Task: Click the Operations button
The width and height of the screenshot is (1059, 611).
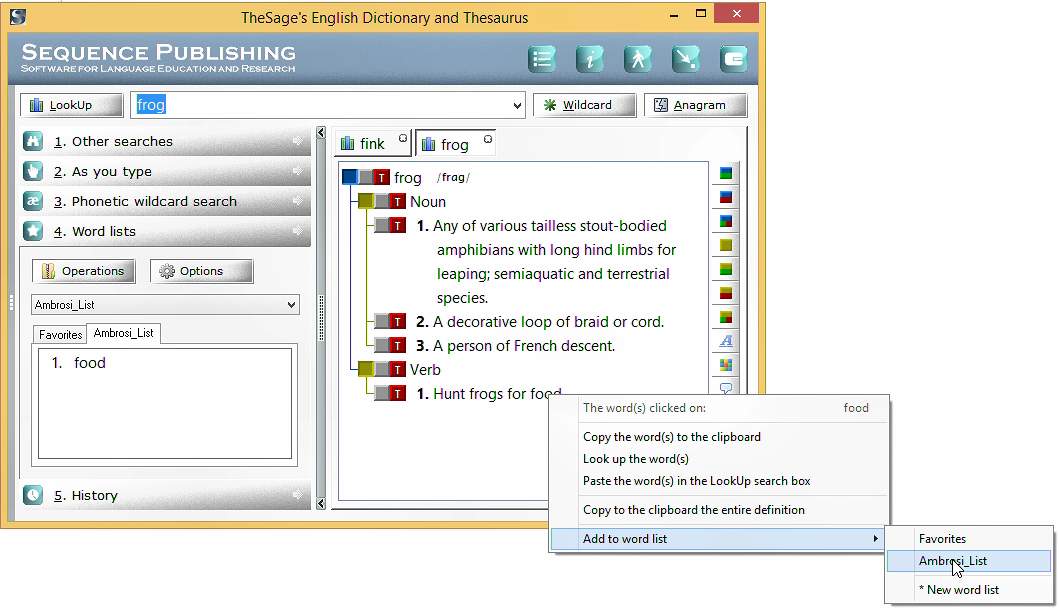Action: pyautogui.click(x=84, y=271)
